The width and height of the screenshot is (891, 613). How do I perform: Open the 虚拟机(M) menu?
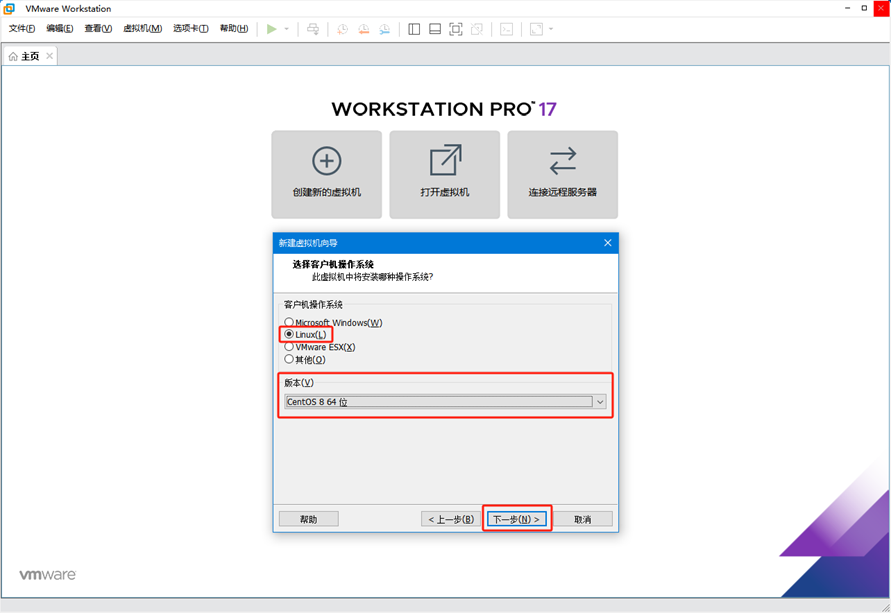(143, 28)
